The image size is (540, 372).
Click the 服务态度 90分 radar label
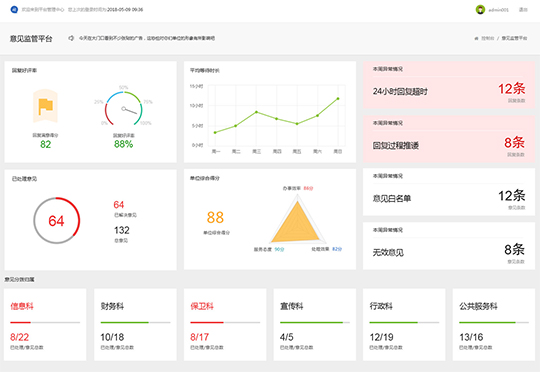click(x=269, y=249)
